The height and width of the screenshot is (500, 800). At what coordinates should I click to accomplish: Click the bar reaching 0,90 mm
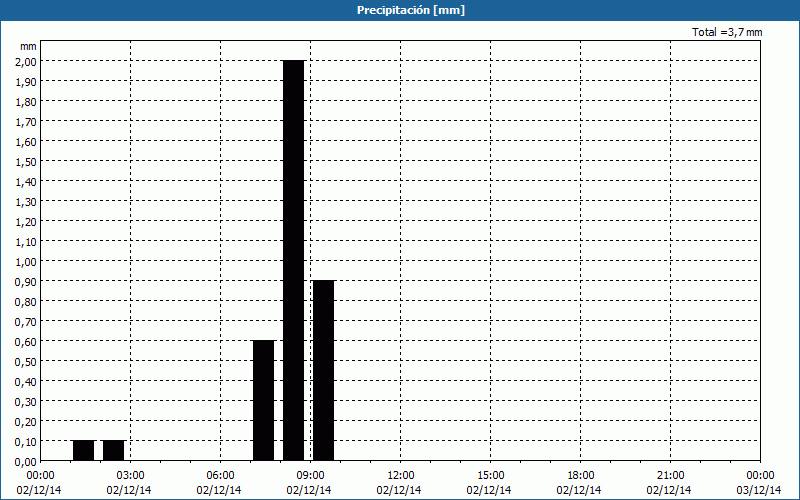[x=323, y=370]
